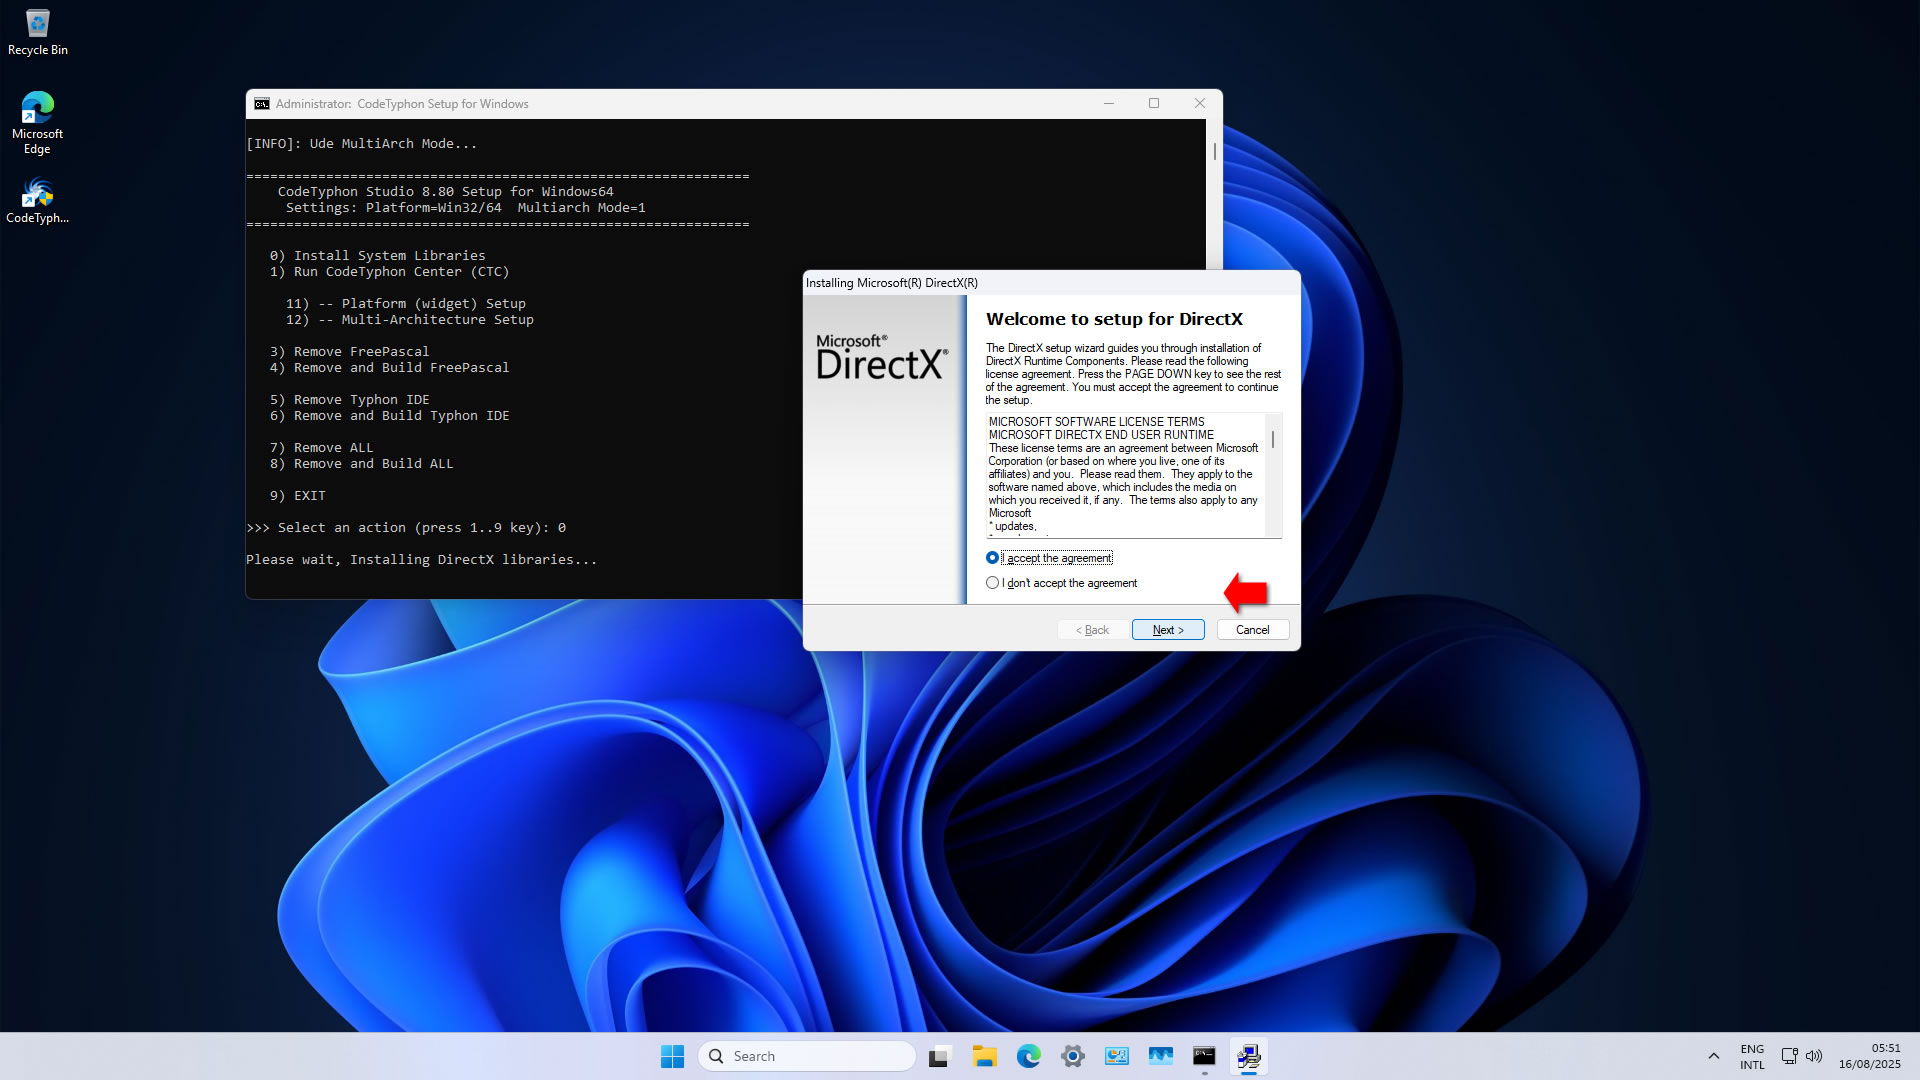Click "Please wait, Installing DirectX libraries..." text
Image resolution: width=1920 pixels, height=1080 pixels.
pyautogui.click(x=421, y=560)
